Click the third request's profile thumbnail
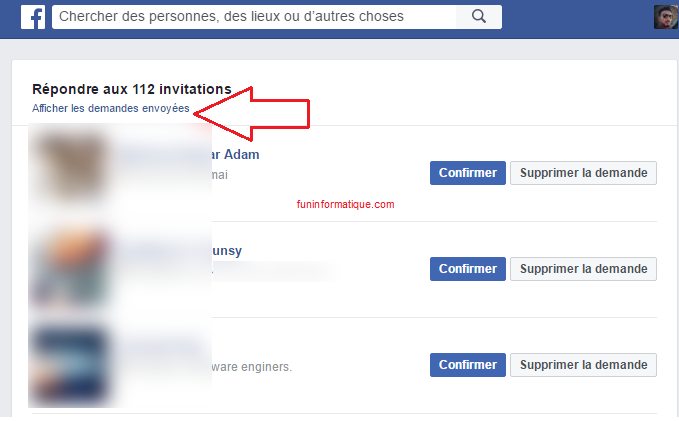679x421 pixels. [68, 363]
